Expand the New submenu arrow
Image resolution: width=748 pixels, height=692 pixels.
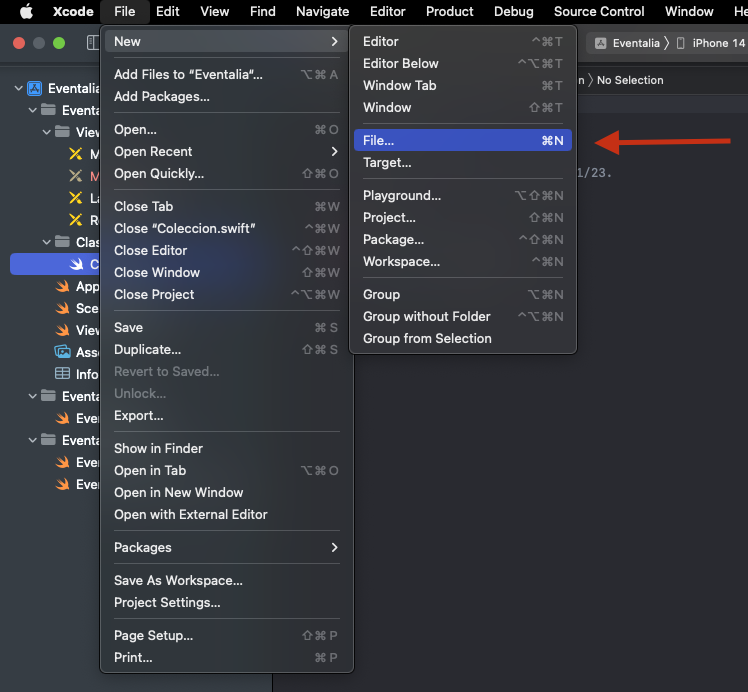pyautogui.click(x=334, y=41)
